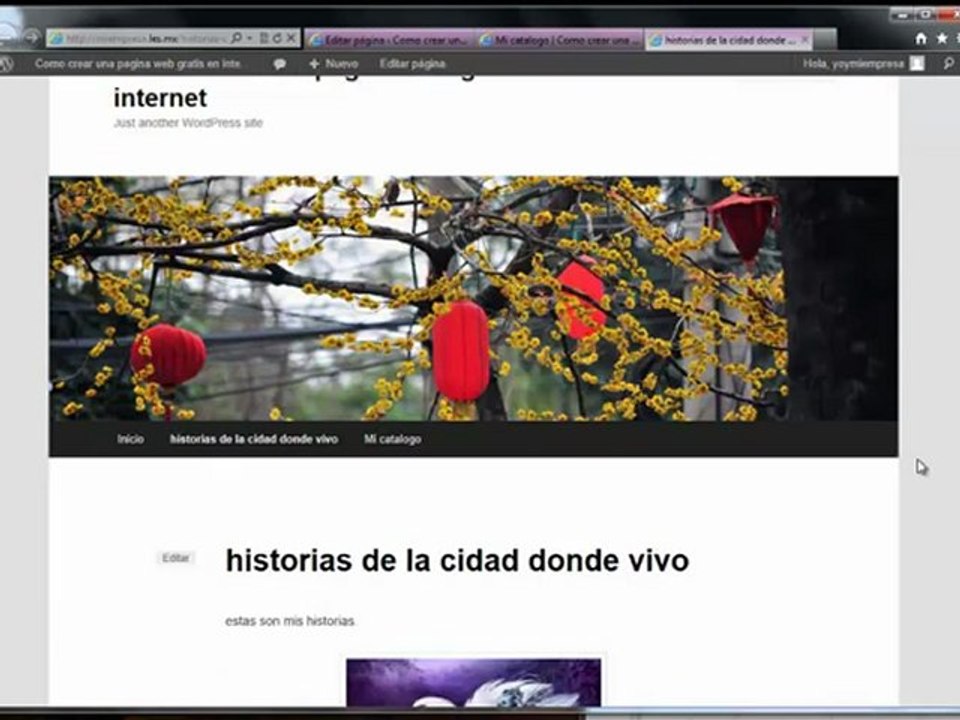This screenshot has width=960, height=720.
Task: Click the 'estas son mis historias' paragraph text
Action: coord(290,621)
